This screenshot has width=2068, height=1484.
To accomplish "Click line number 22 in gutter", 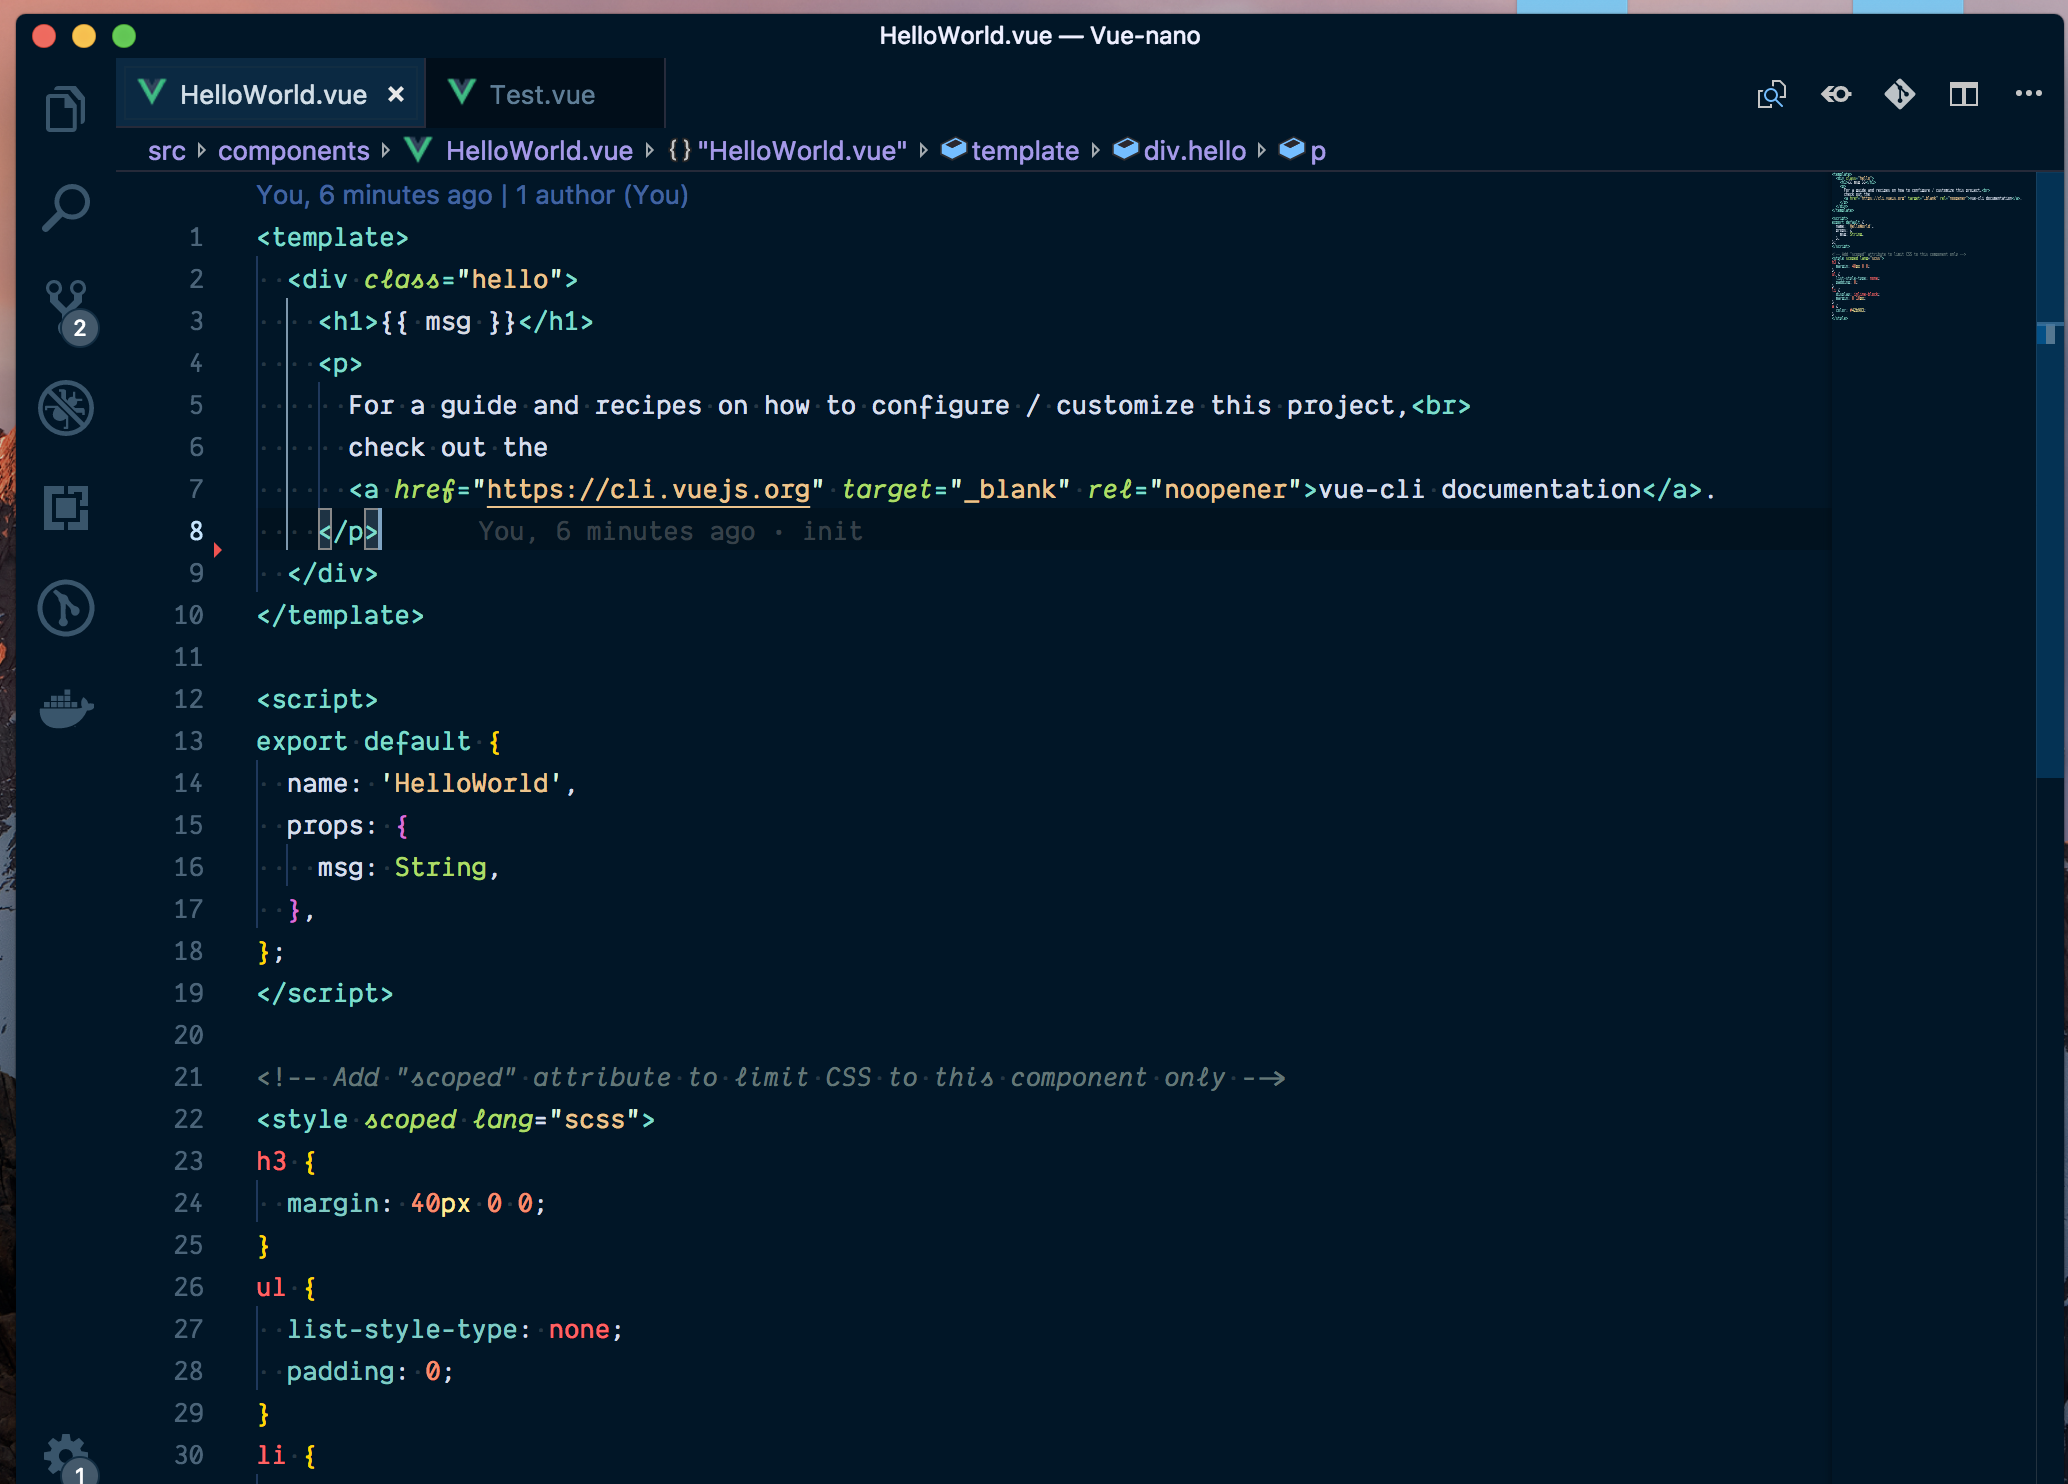I will click(x=188, y=1119).
